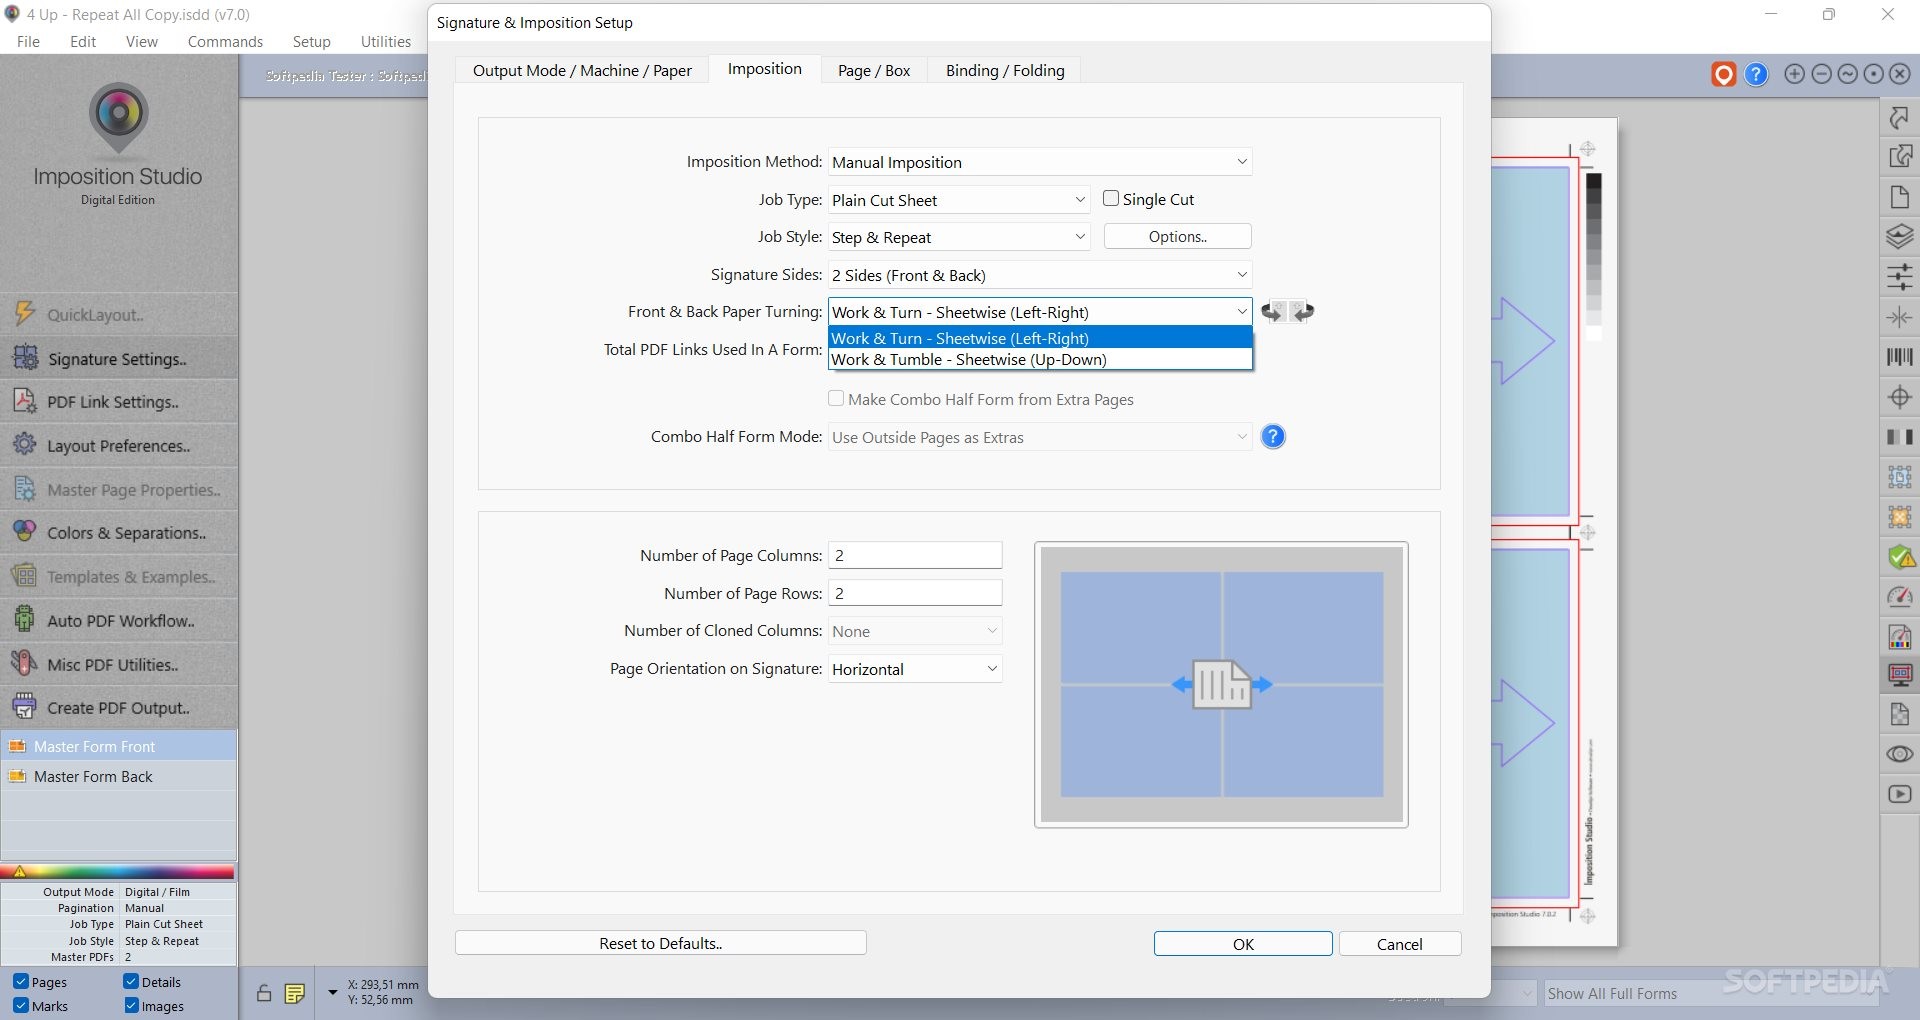Switch to the Page / Box tab
1920x1020 pixels.
pyautogui.click(x=873, y=70)
